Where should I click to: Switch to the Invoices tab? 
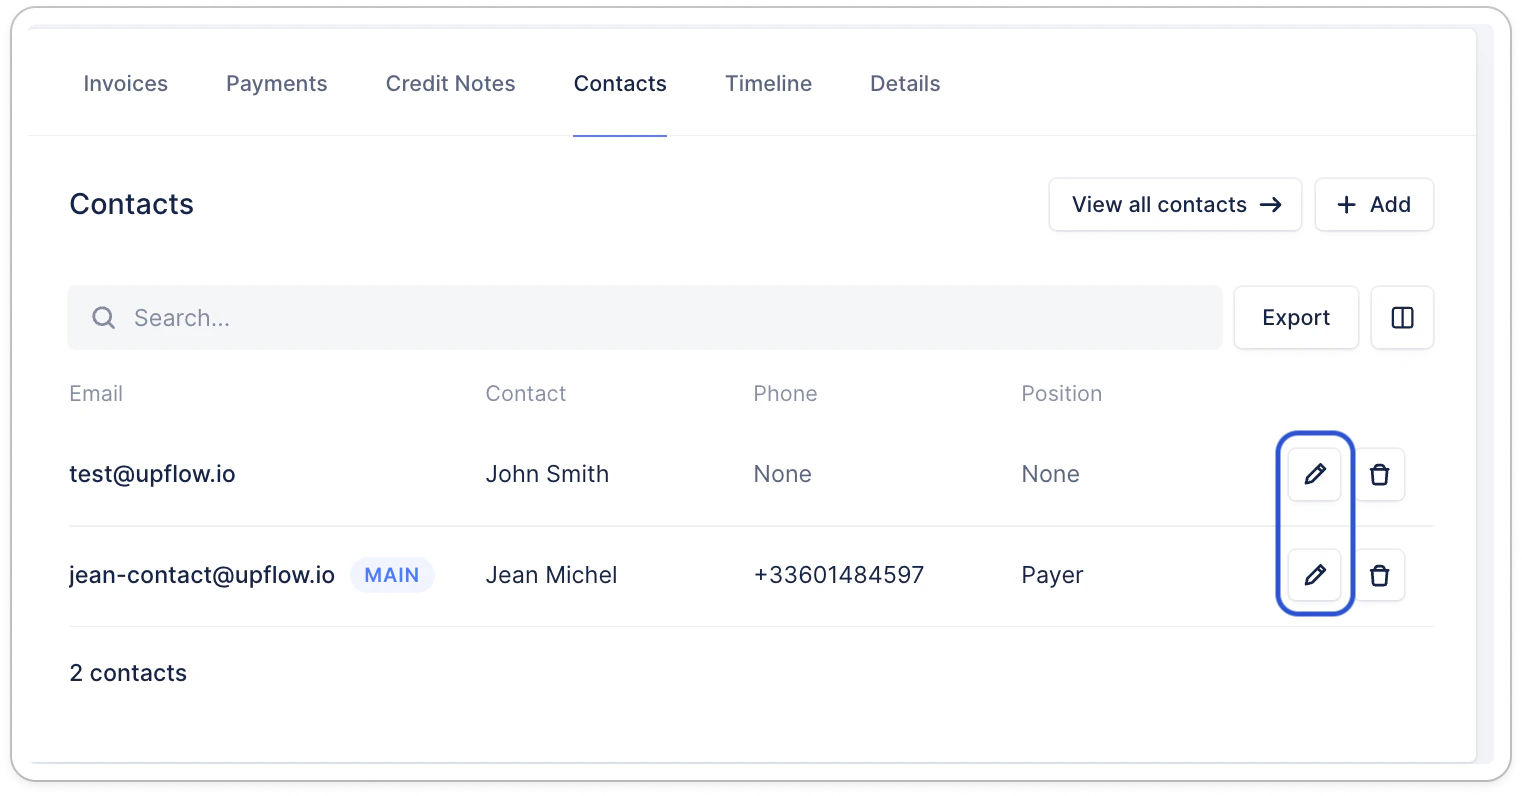126,84
